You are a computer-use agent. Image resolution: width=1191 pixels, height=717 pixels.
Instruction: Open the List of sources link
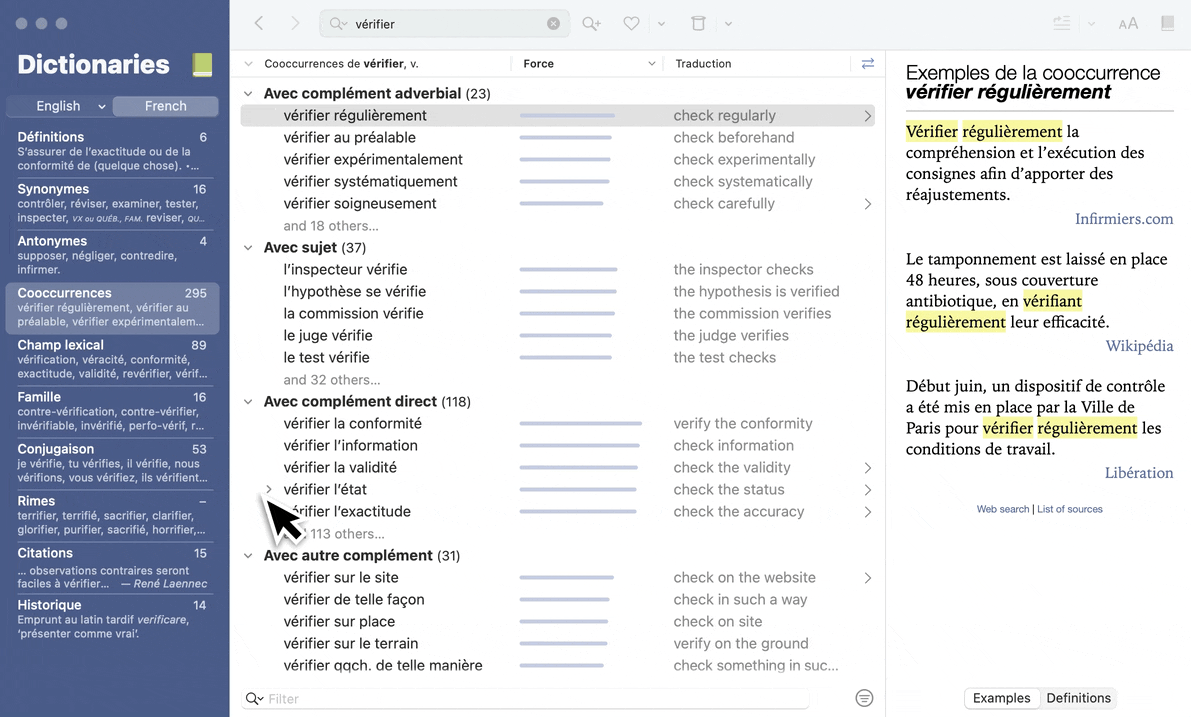[1069, 509]
